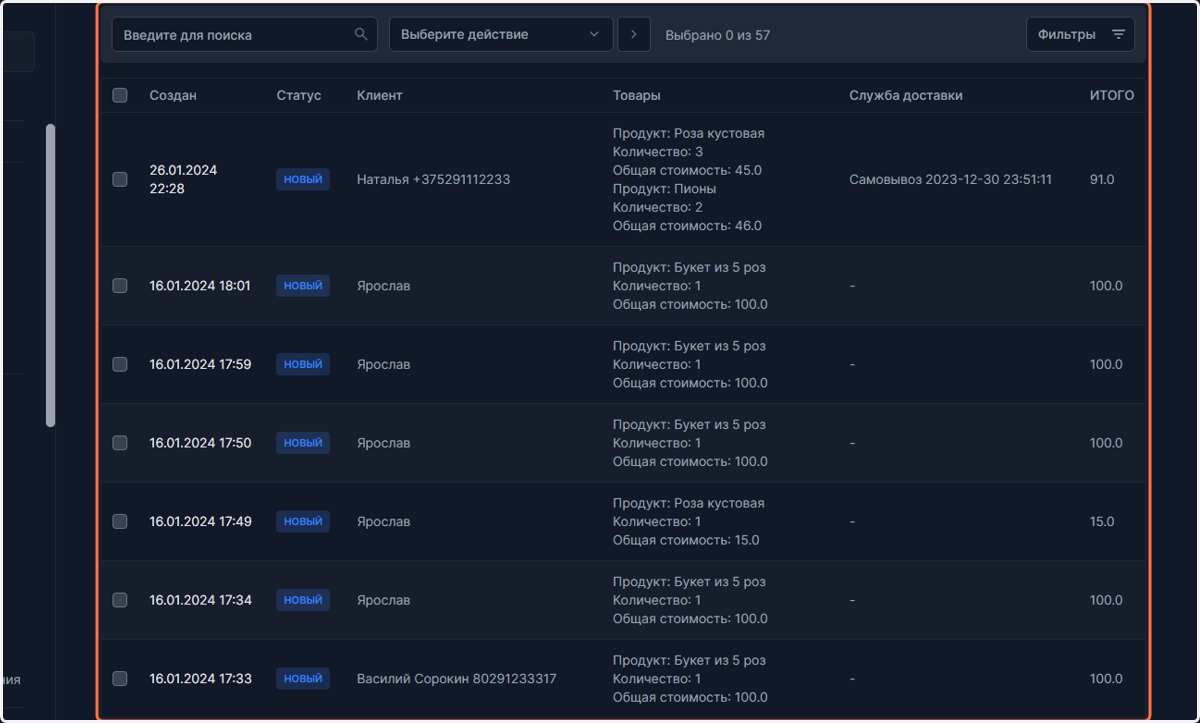This screenshot has width=1200, height=723.
Task: Click Самовывоз 2023-12-30 23:51:11 delivery cell
Action: (x=951, y=179)
